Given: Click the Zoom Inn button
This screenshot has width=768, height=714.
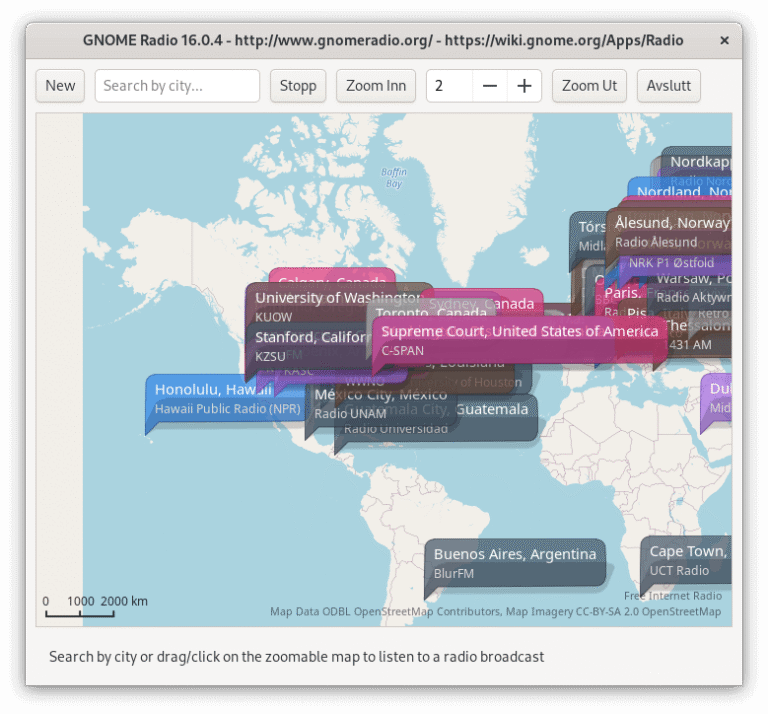Looking at the screenshot, I should 376,86.
